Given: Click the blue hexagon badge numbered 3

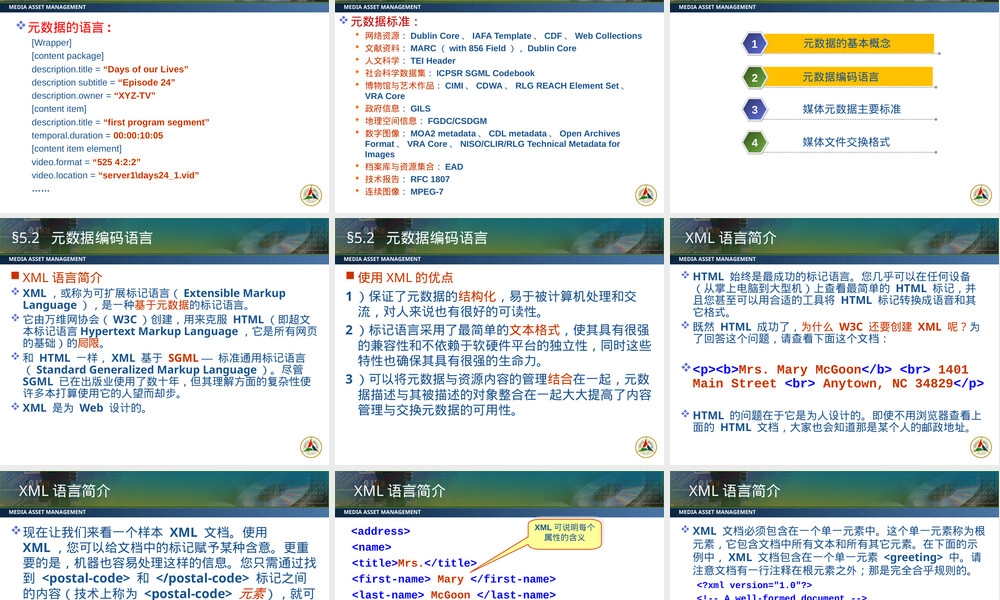Looking at the screenshot, I should point(754,110).
